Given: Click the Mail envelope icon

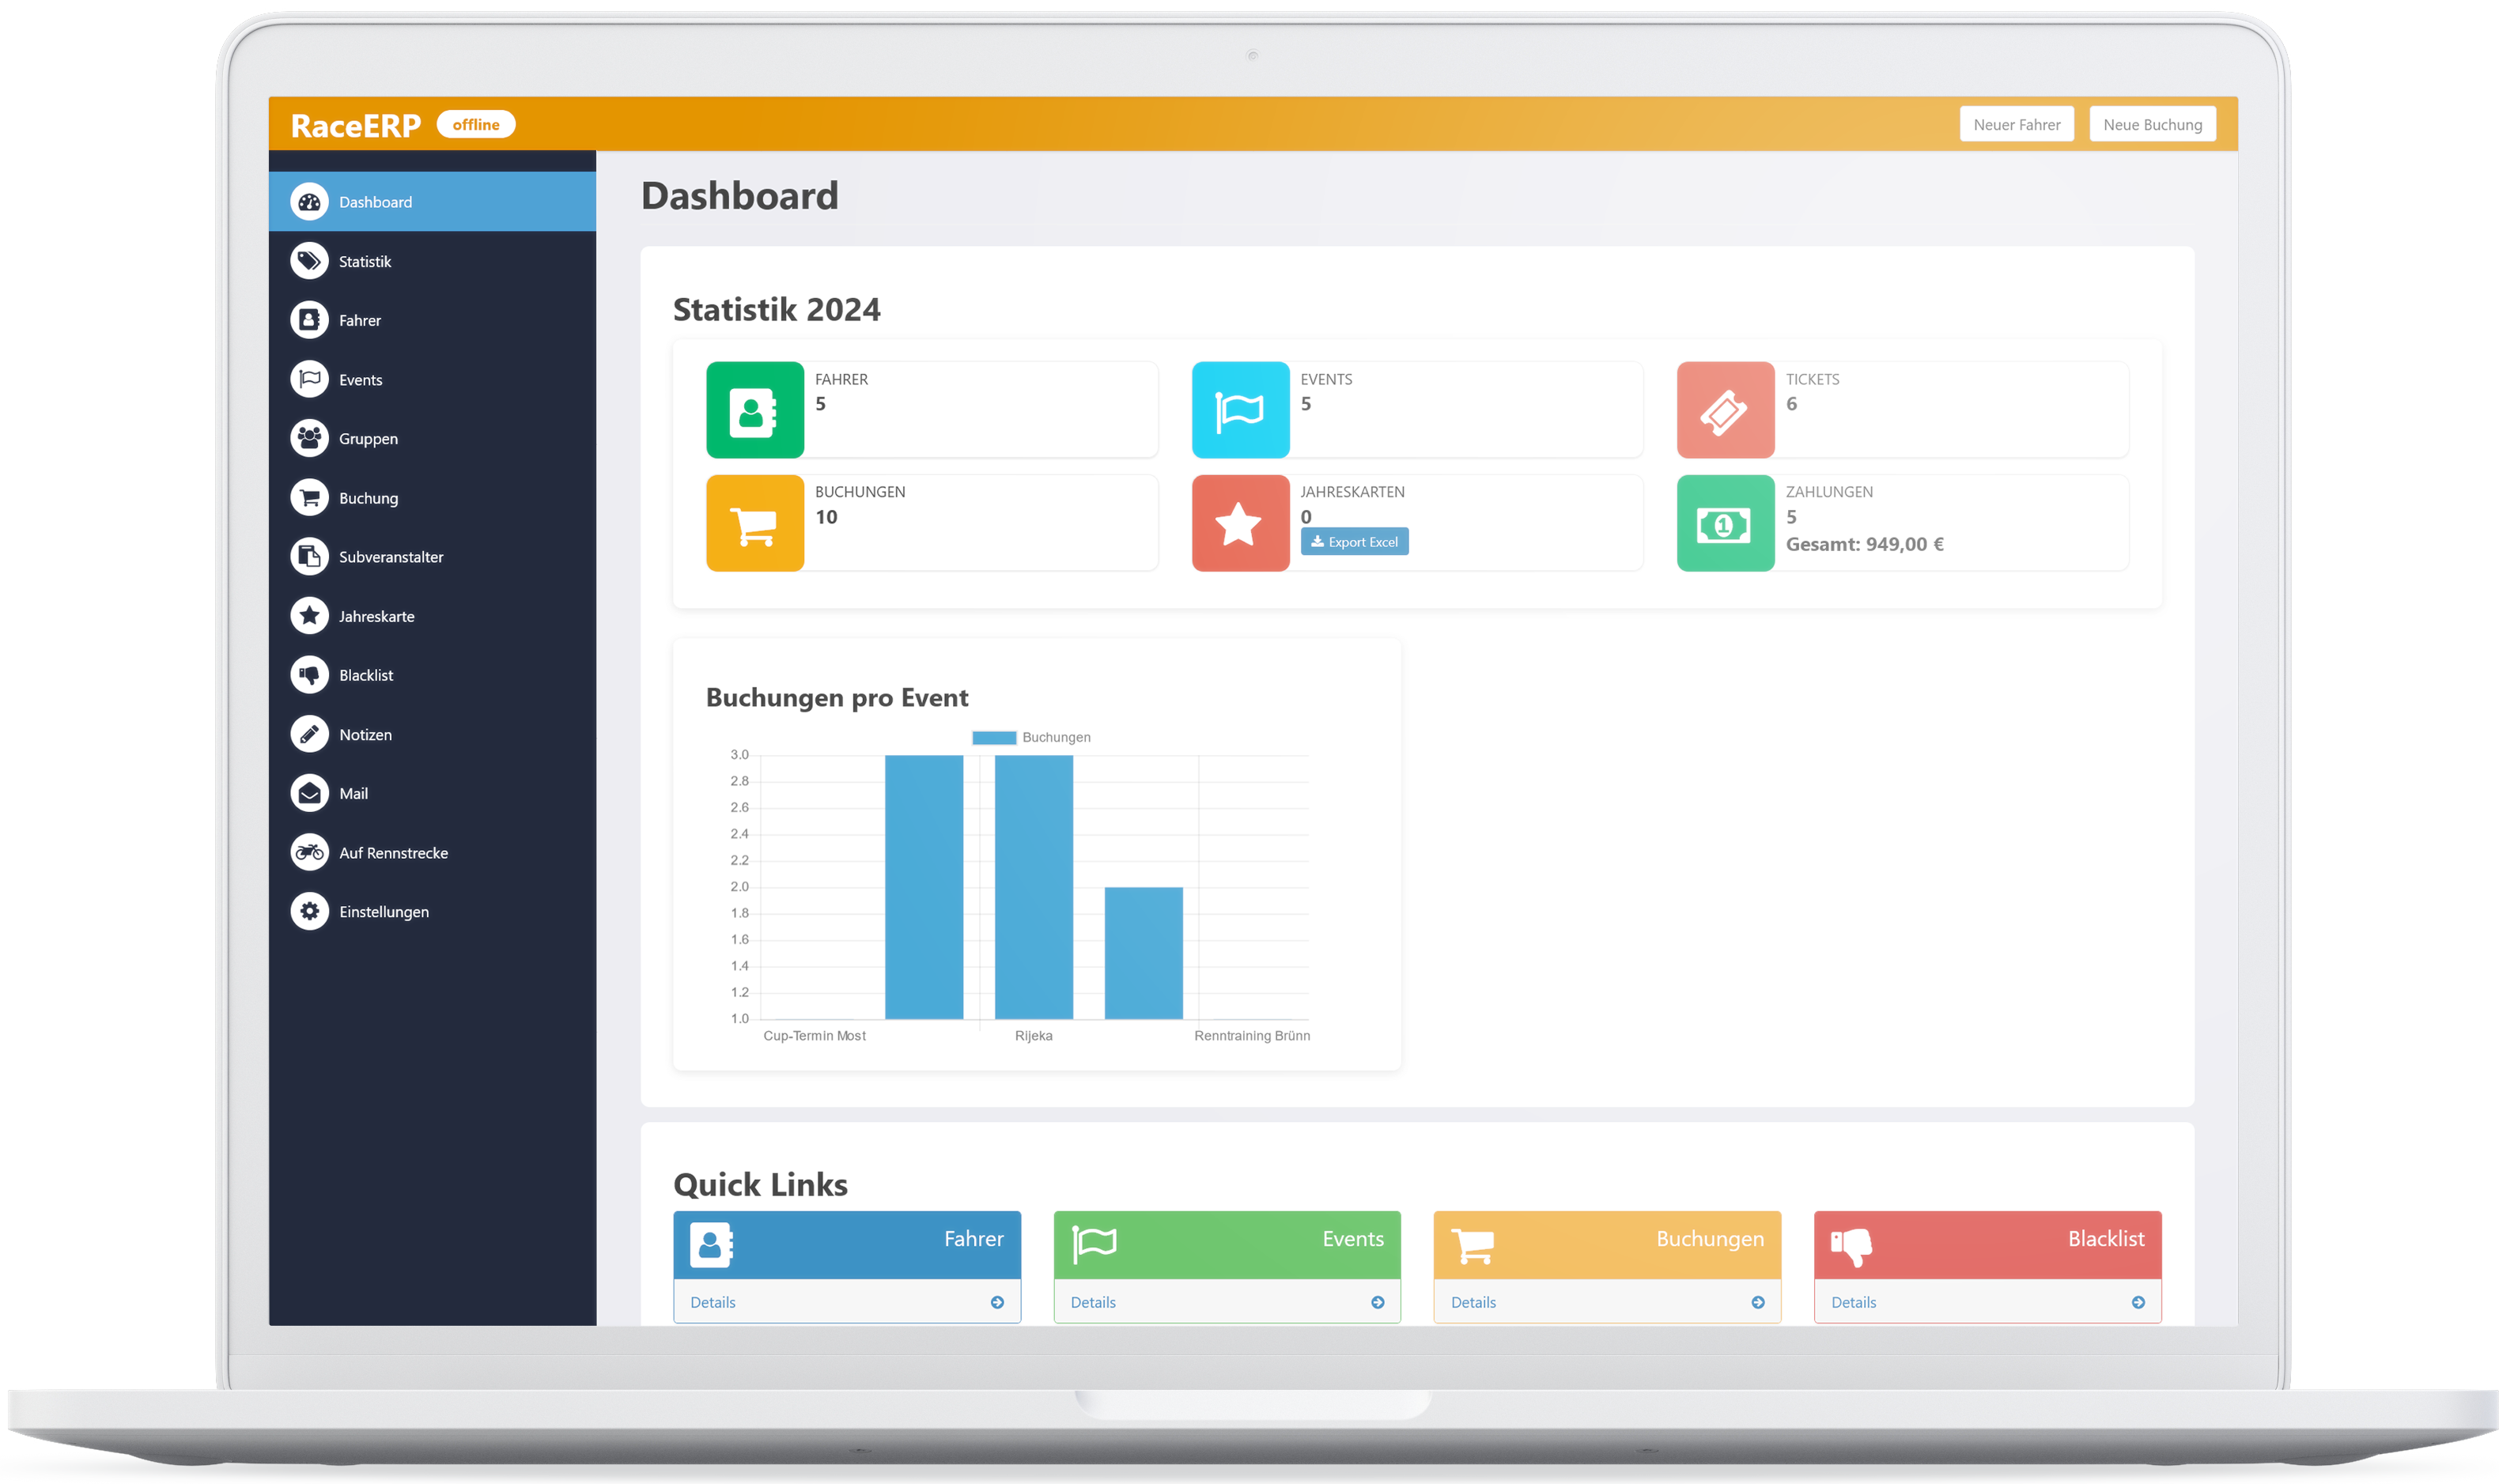Looking at the screenshot, I should point(309,793).
